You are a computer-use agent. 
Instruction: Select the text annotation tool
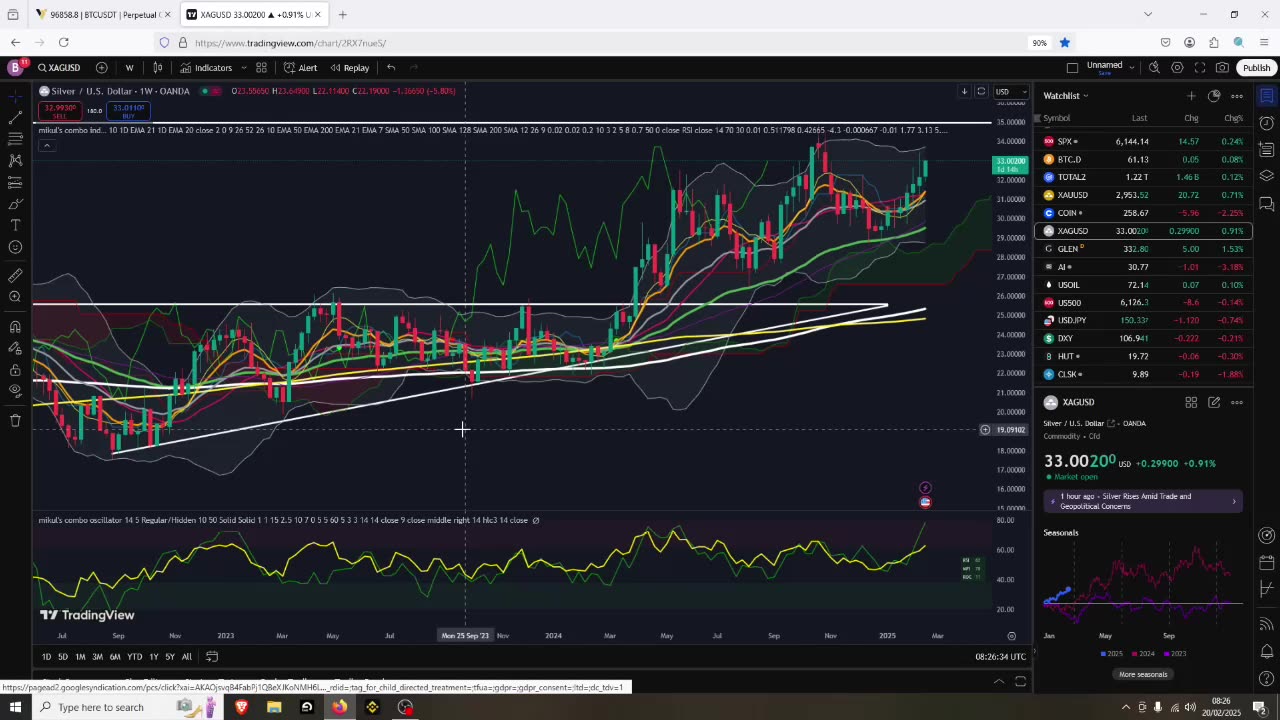coord(15,225)
